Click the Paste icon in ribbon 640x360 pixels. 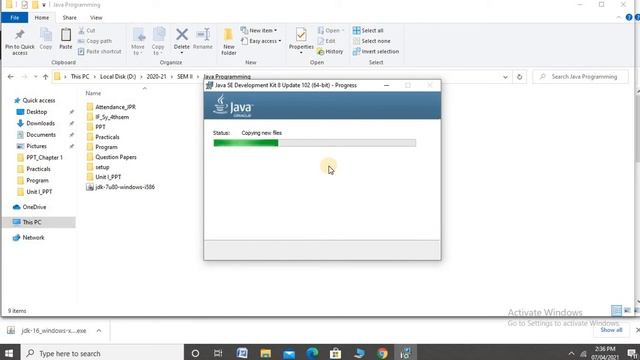coord(66,36)
